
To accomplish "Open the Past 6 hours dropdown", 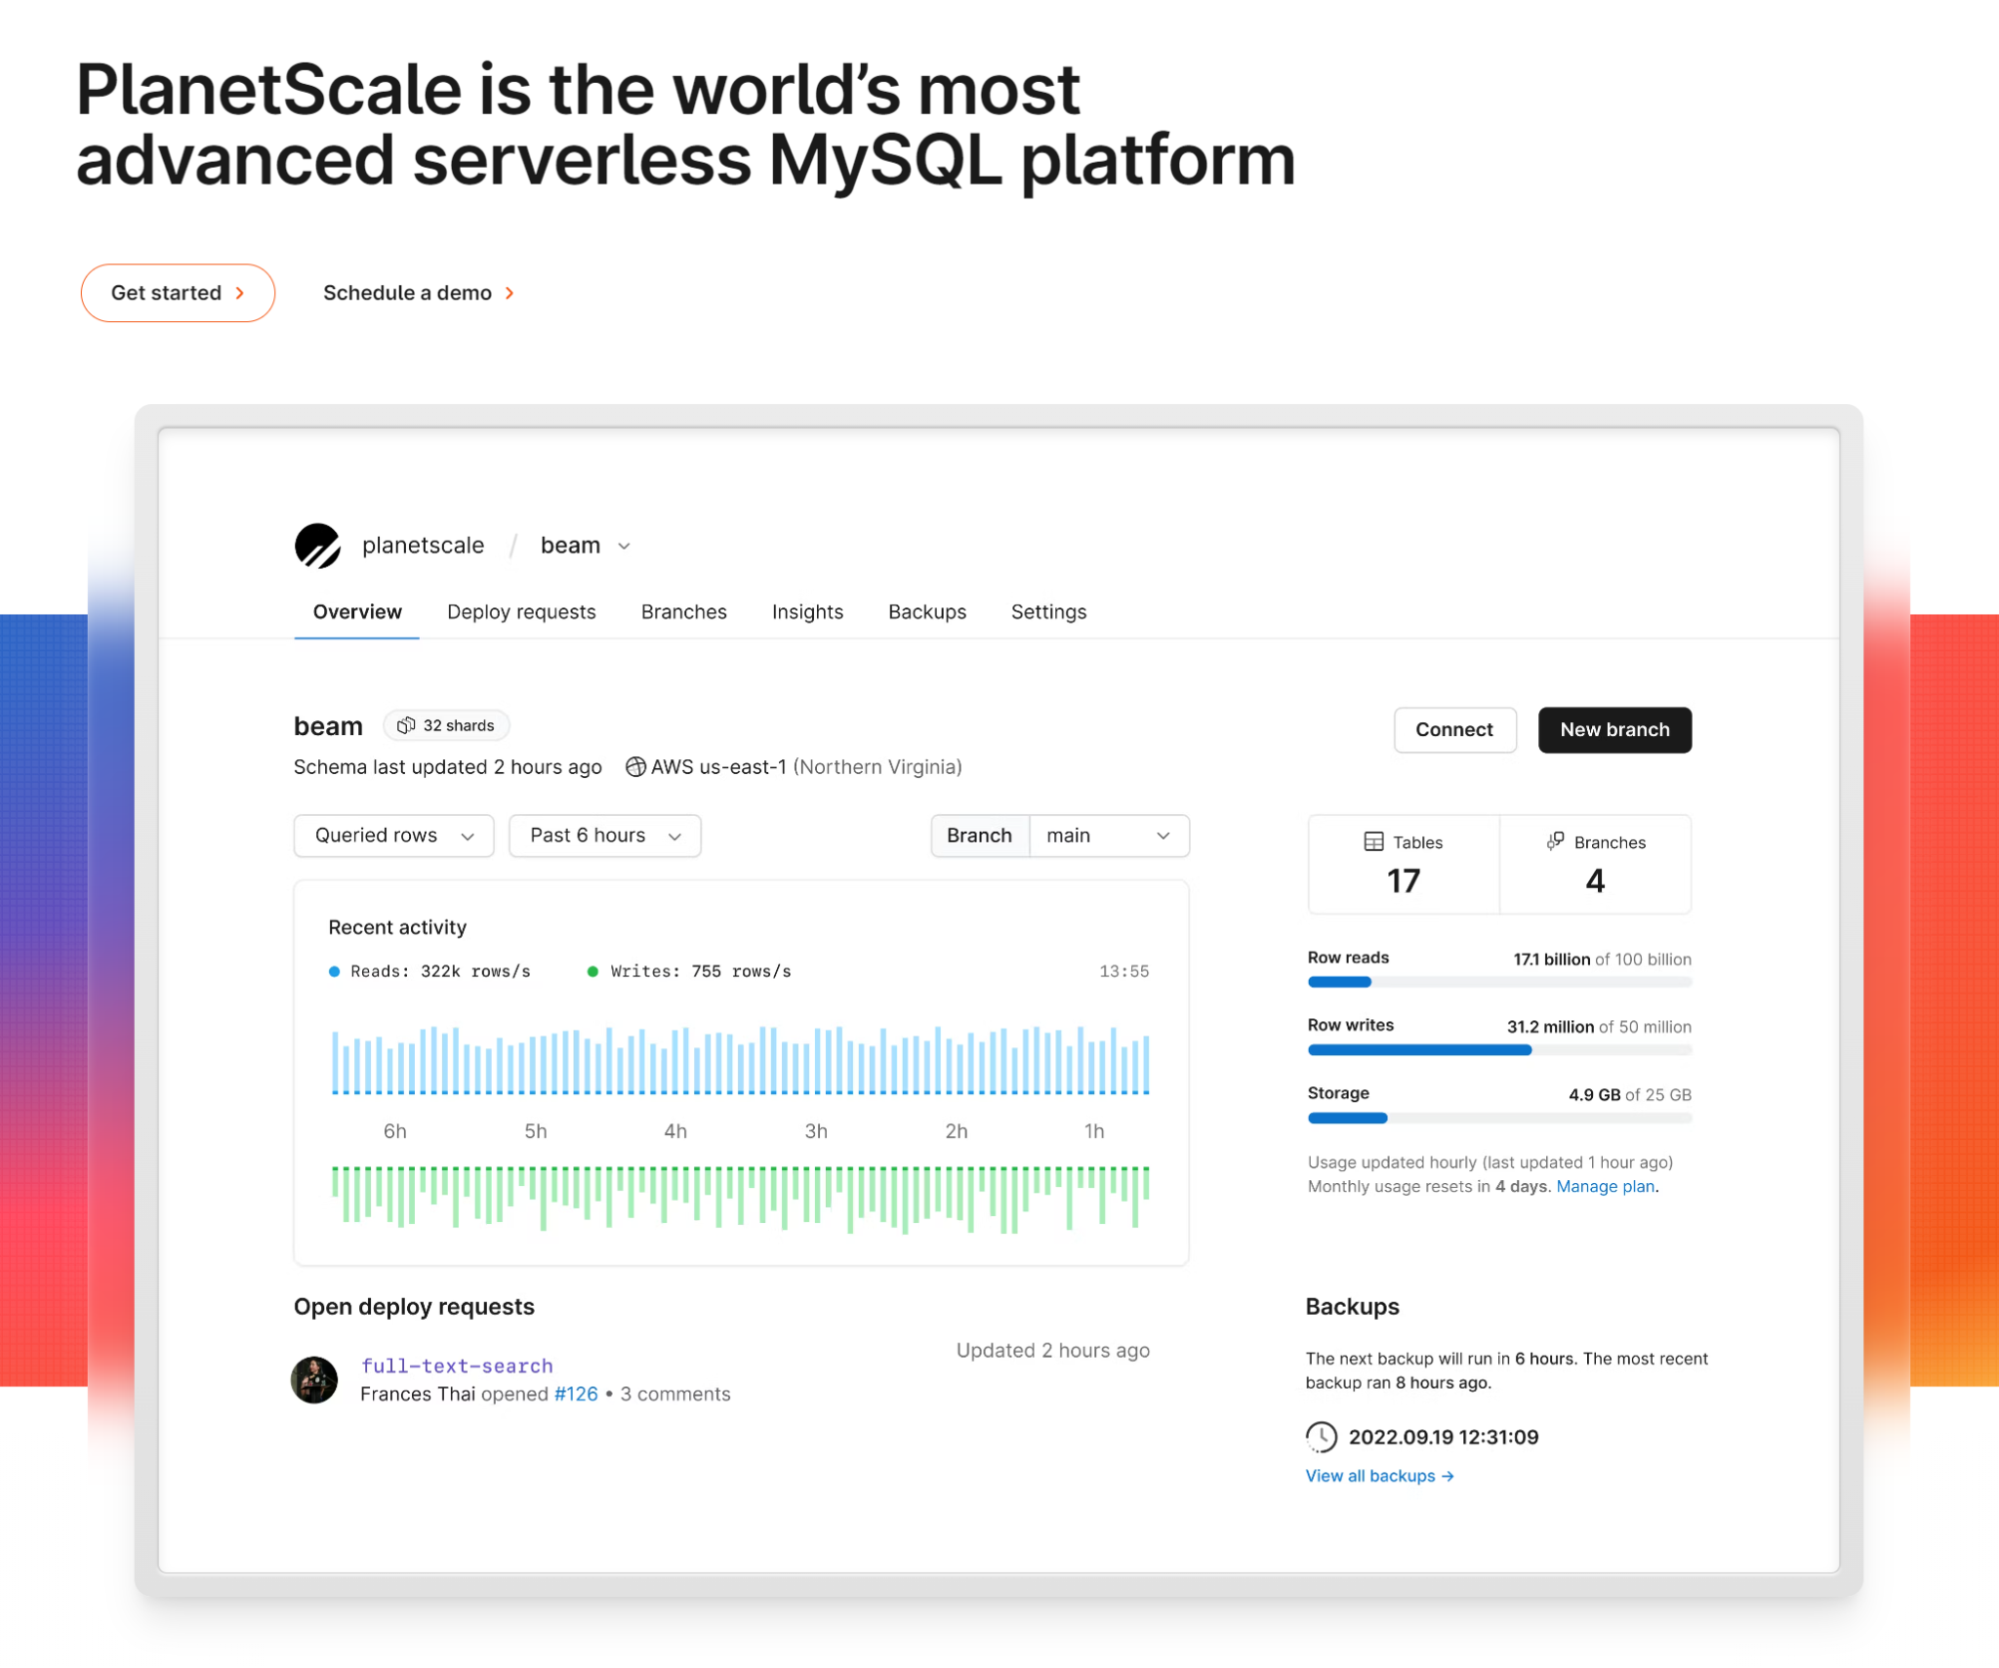I will pos(604,835).
